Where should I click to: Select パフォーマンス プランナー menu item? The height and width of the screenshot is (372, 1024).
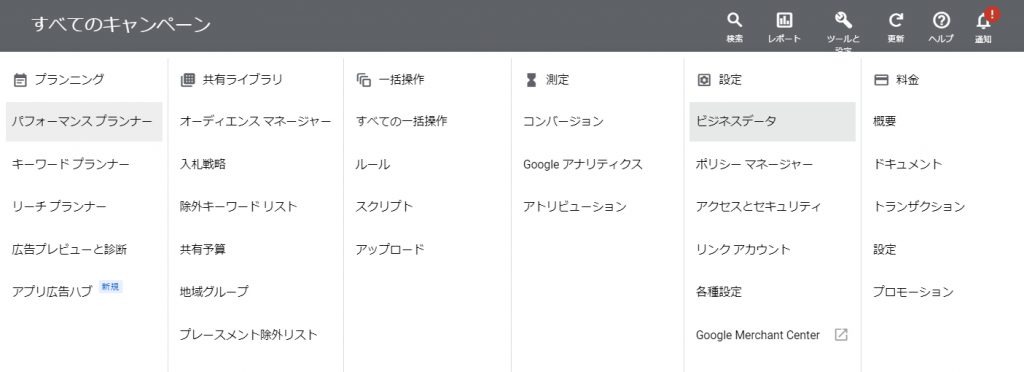[x=84, y=121]
